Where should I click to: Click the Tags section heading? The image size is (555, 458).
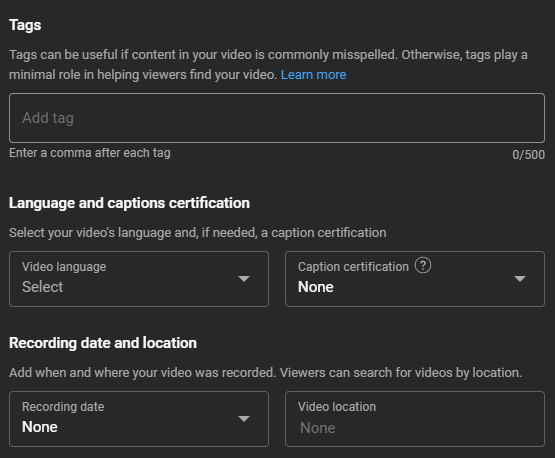[25, 25]
